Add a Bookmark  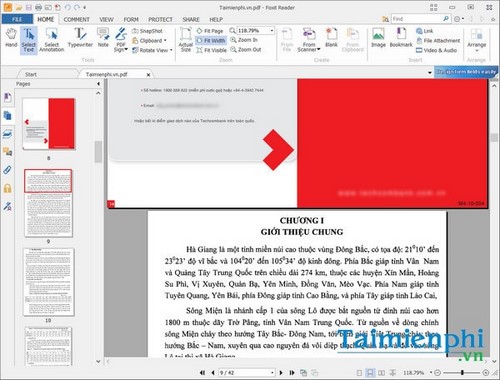click(x=401, y=38)
